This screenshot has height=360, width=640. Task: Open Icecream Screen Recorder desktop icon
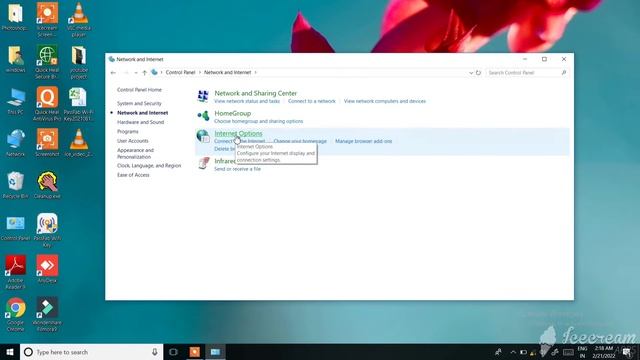(x=47, y=20)
